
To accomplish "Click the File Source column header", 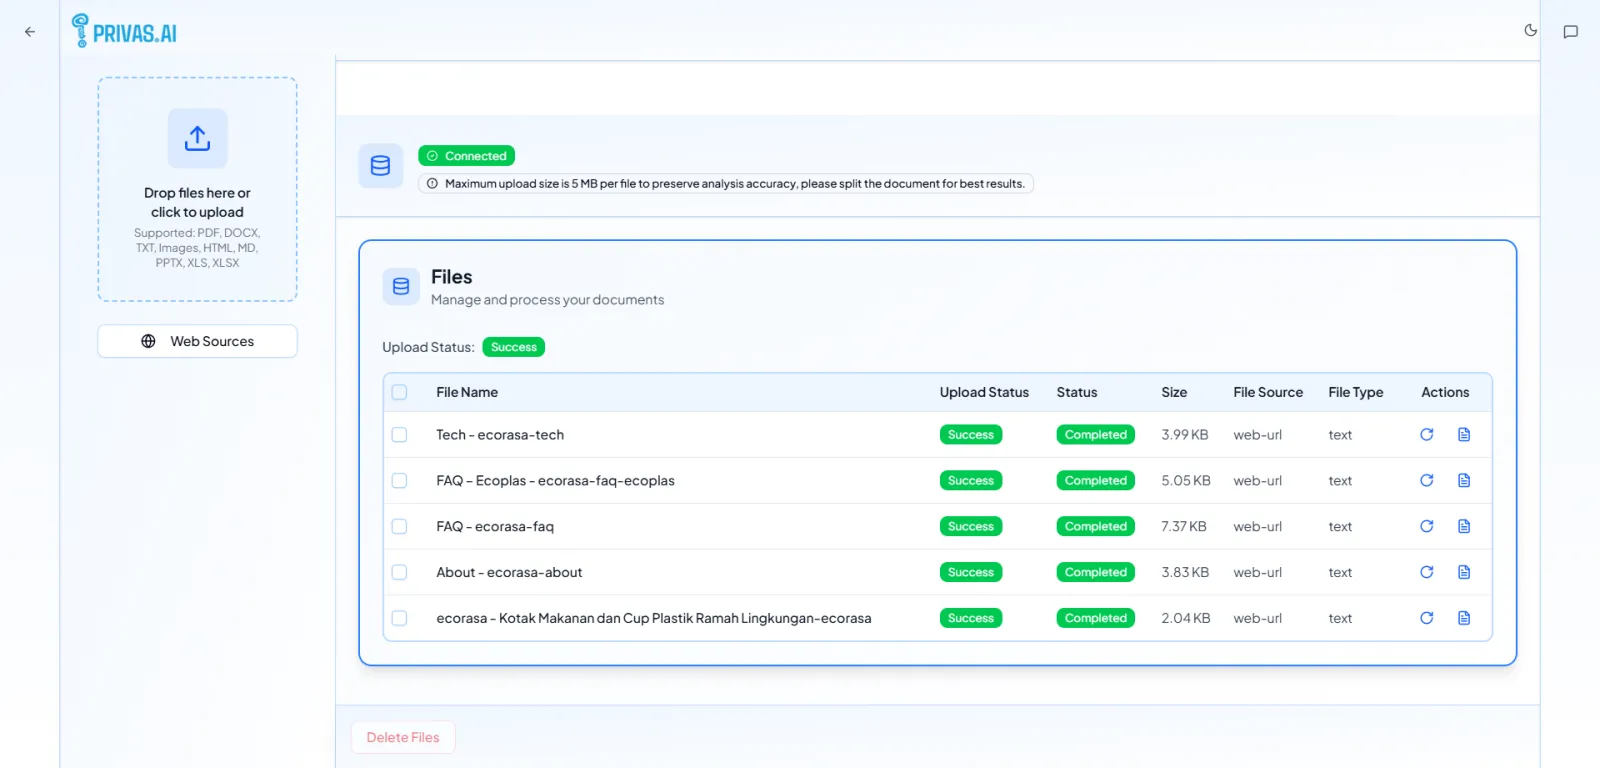I will pyautogui.click(x=1268, y=393).
